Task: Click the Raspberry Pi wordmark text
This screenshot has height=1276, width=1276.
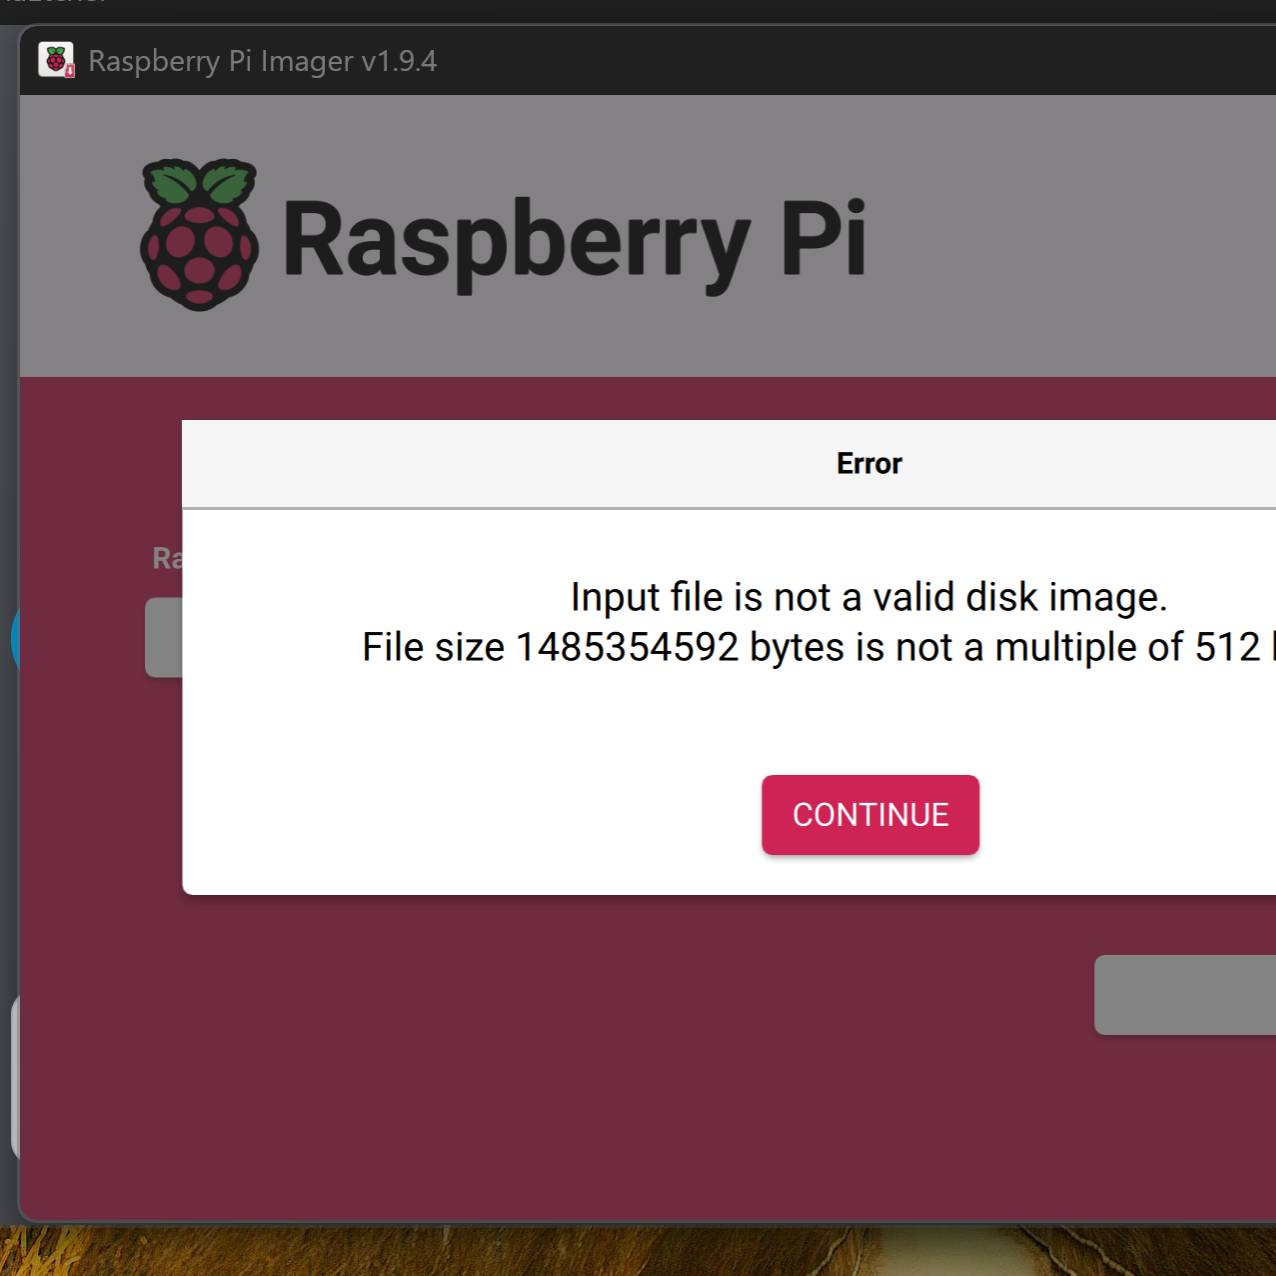Action: 574,240
